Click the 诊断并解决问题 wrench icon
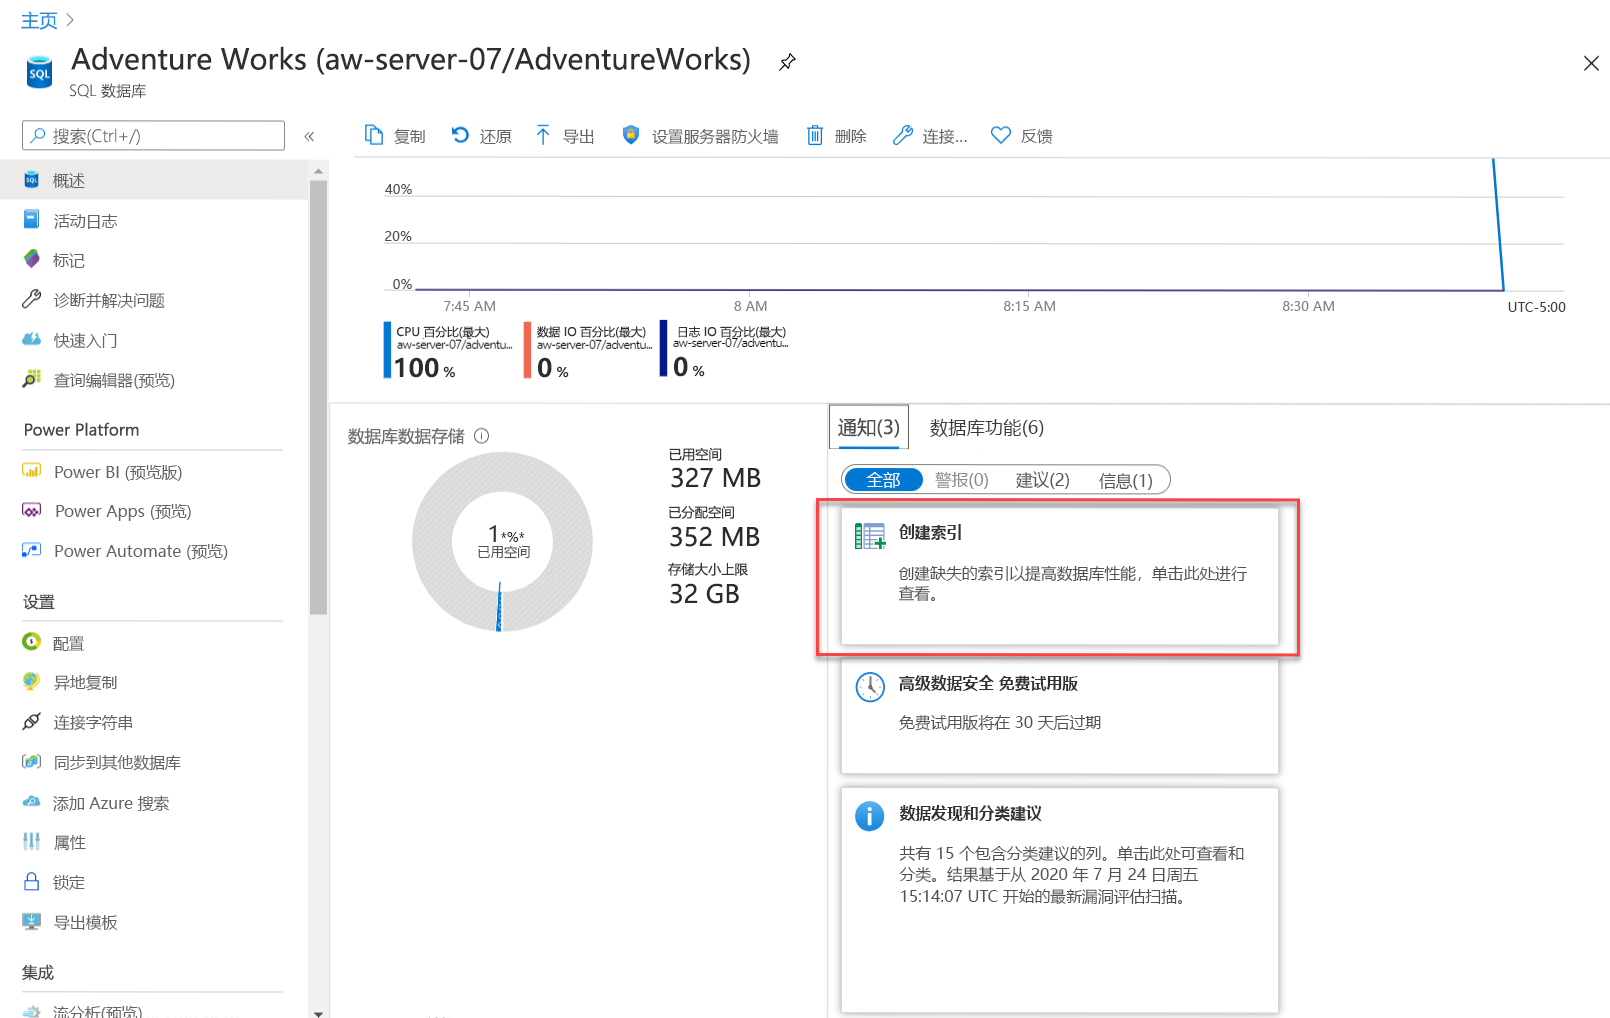 [32, 299]
